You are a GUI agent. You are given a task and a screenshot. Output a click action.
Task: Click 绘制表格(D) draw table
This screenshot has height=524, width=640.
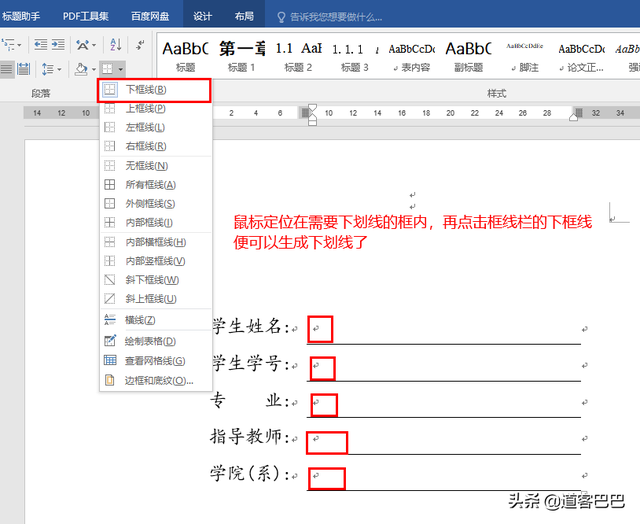[x=155, y=341]
